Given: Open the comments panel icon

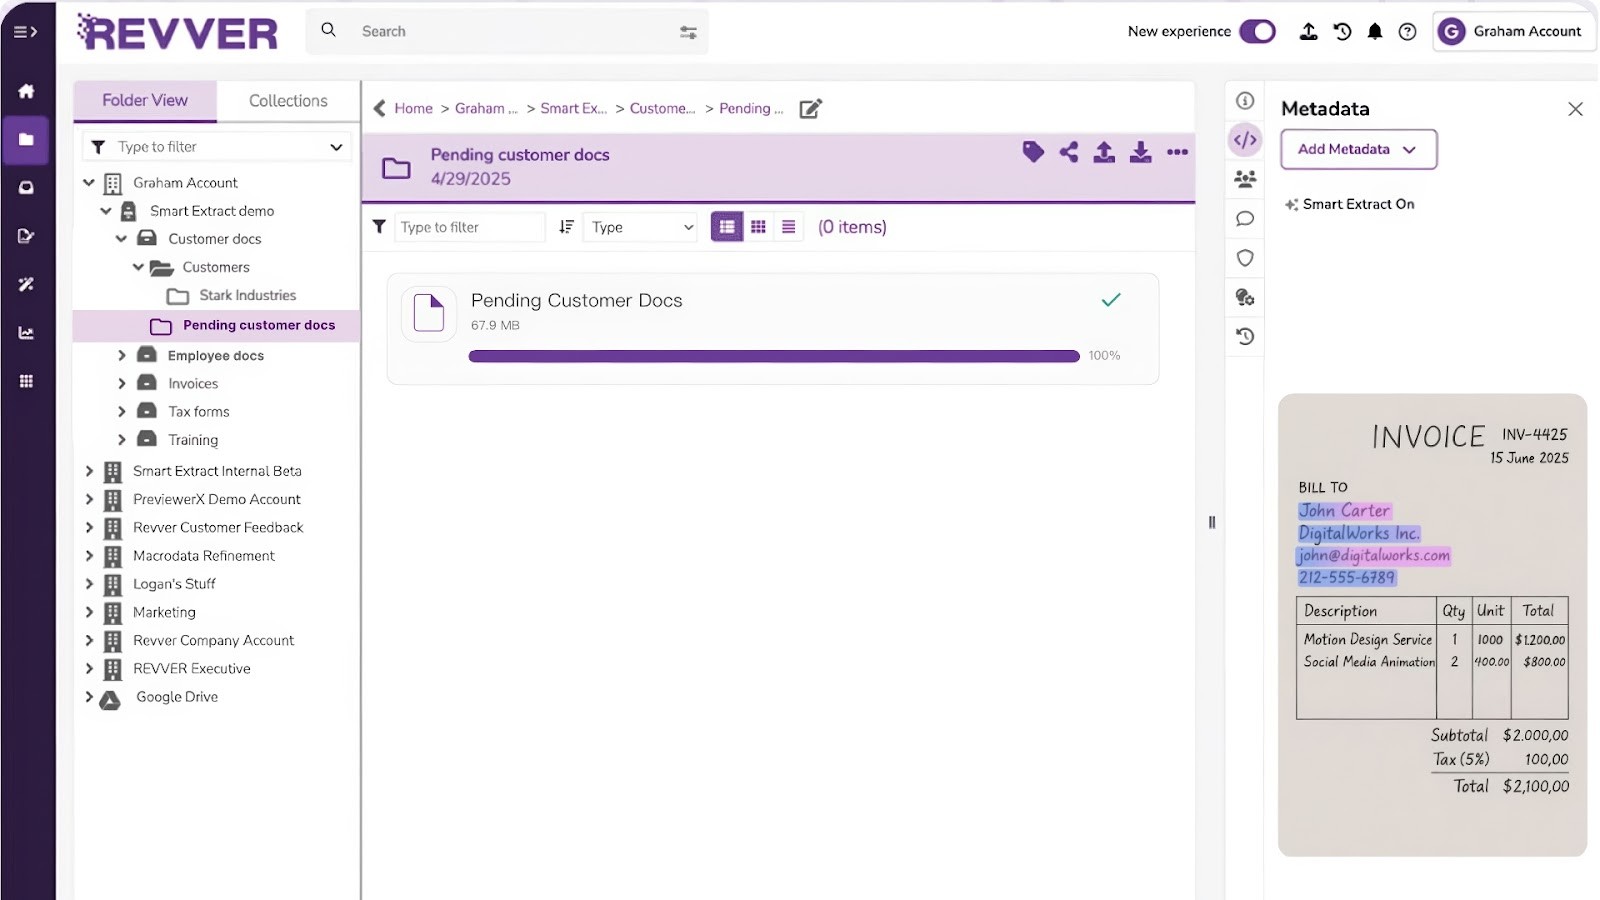Looking at the screenshot, I should (1244, 218).
